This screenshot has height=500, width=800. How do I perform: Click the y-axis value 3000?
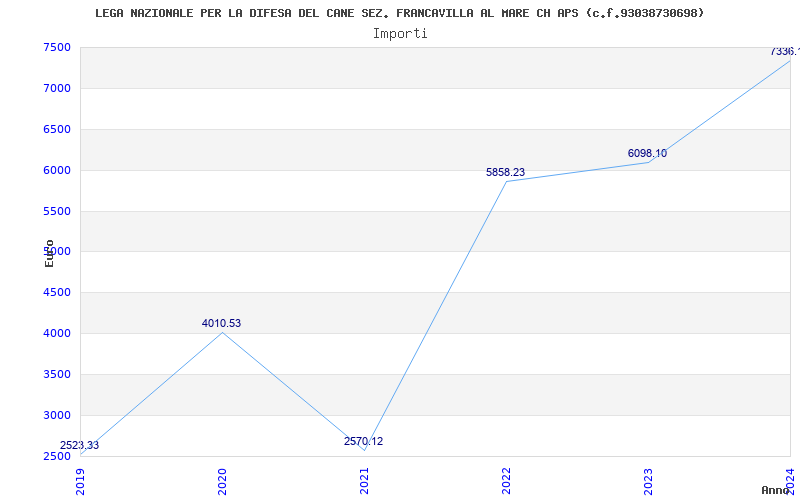pos(57,415)
